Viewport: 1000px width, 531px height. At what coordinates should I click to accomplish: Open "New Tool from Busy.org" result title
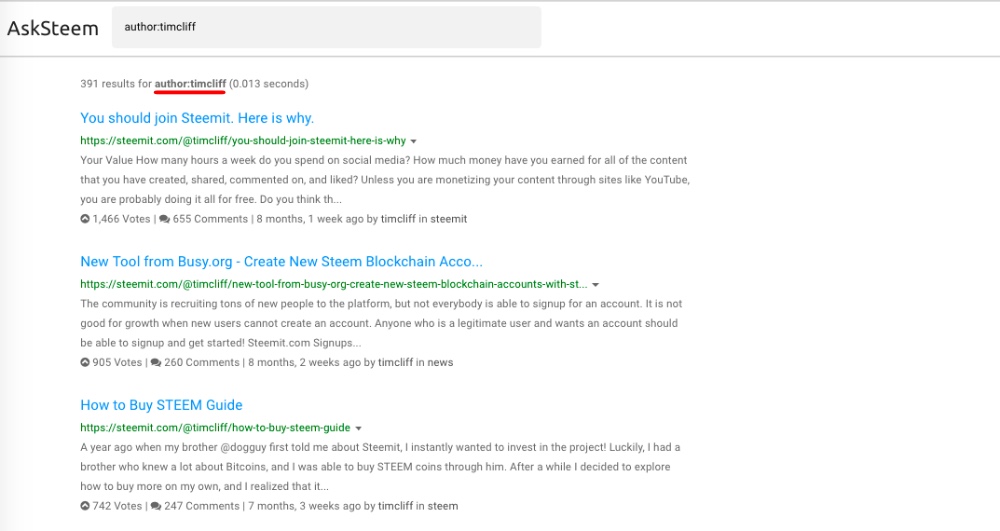click(281, 261)
